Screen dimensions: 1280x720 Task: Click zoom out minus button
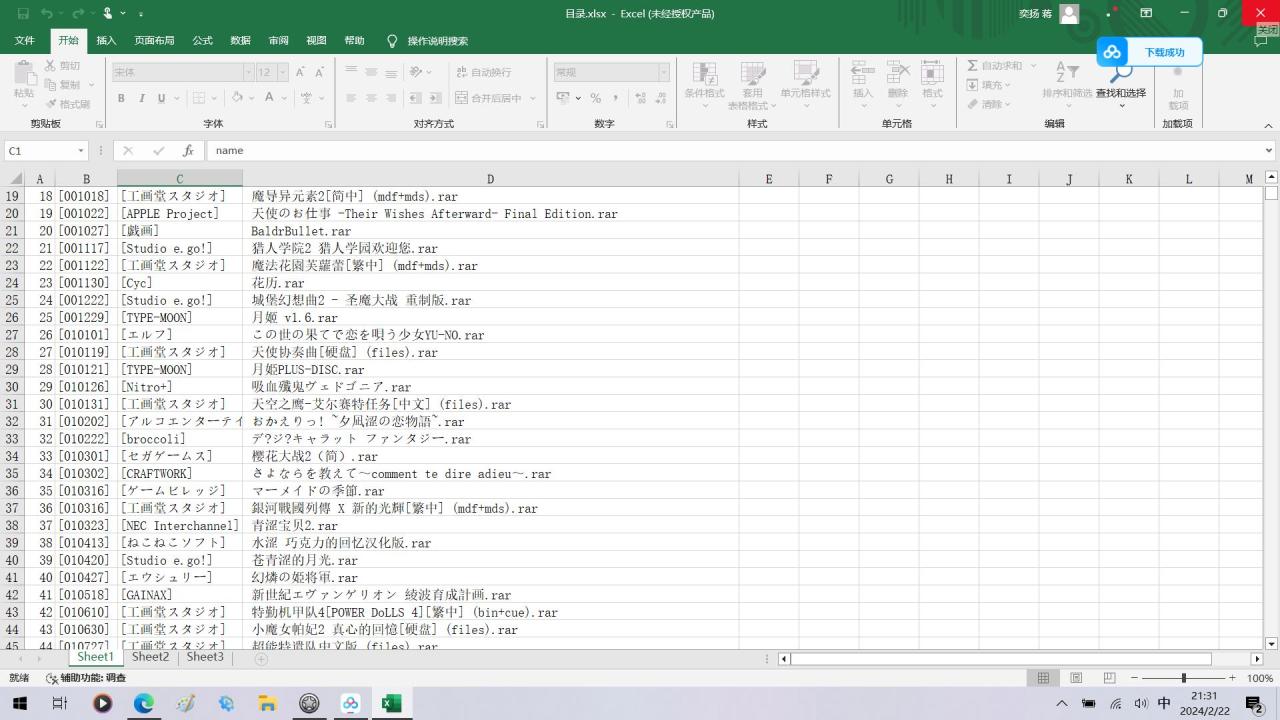coord(1133,678)
